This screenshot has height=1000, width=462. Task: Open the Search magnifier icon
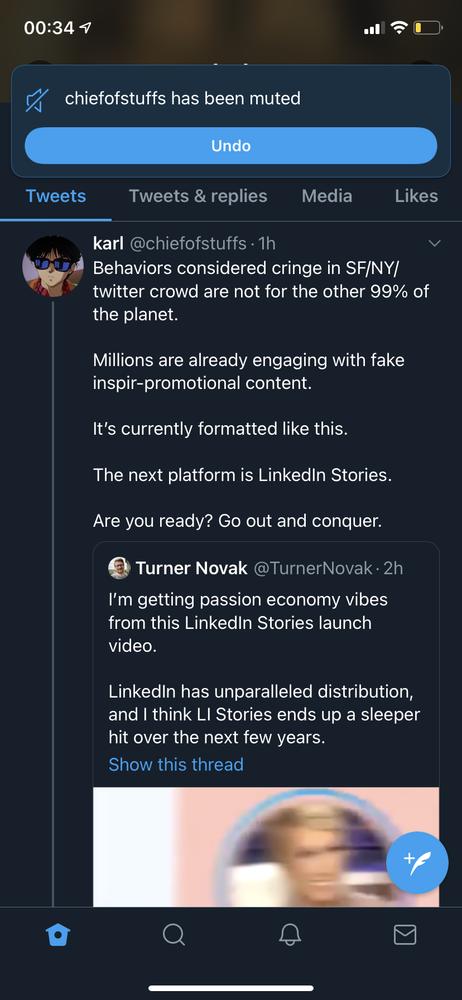174,935
